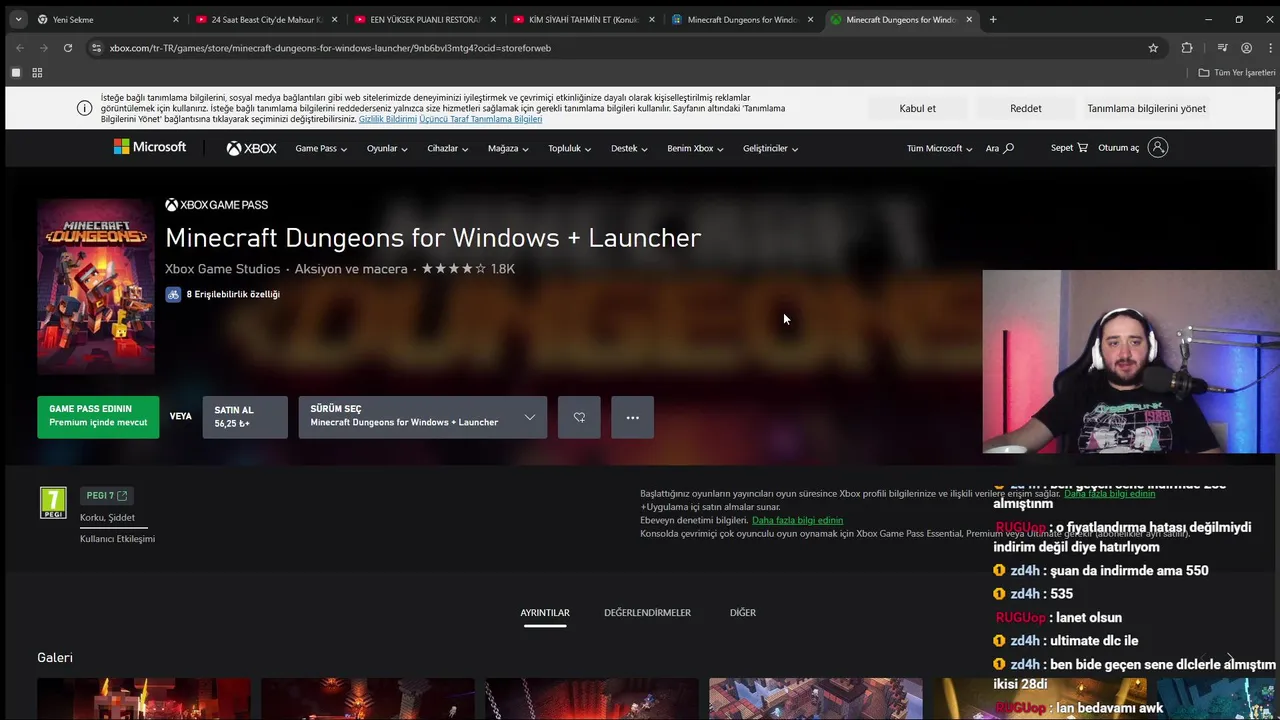Click the Minecraft Dungeons cover art

coord(96,286)
